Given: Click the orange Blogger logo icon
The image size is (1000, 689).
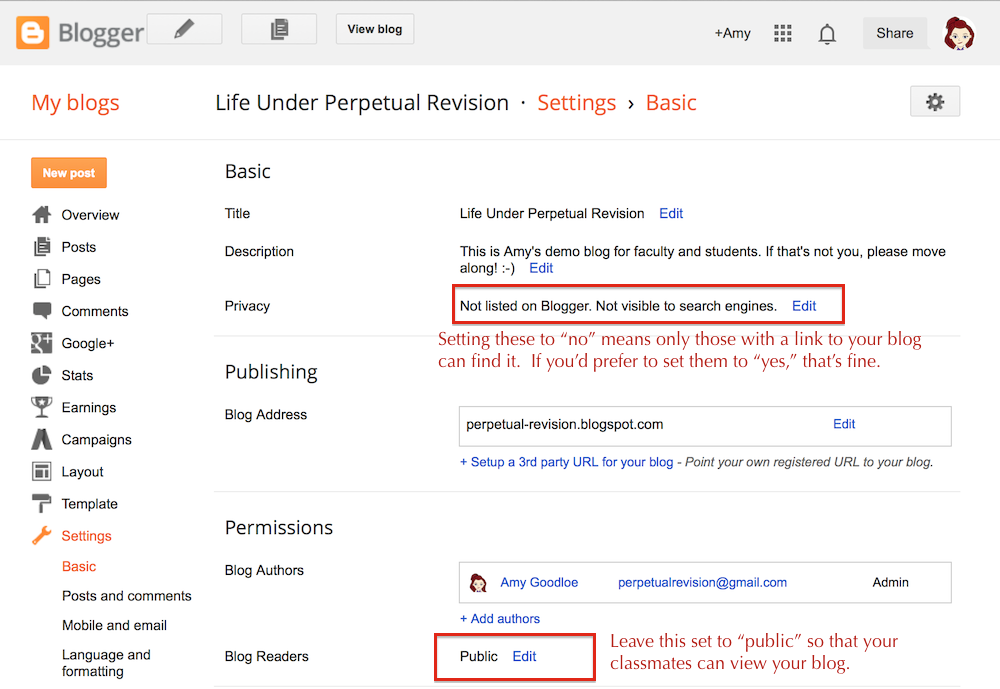Looking at the screenshot, I should (x=33, y=33).
